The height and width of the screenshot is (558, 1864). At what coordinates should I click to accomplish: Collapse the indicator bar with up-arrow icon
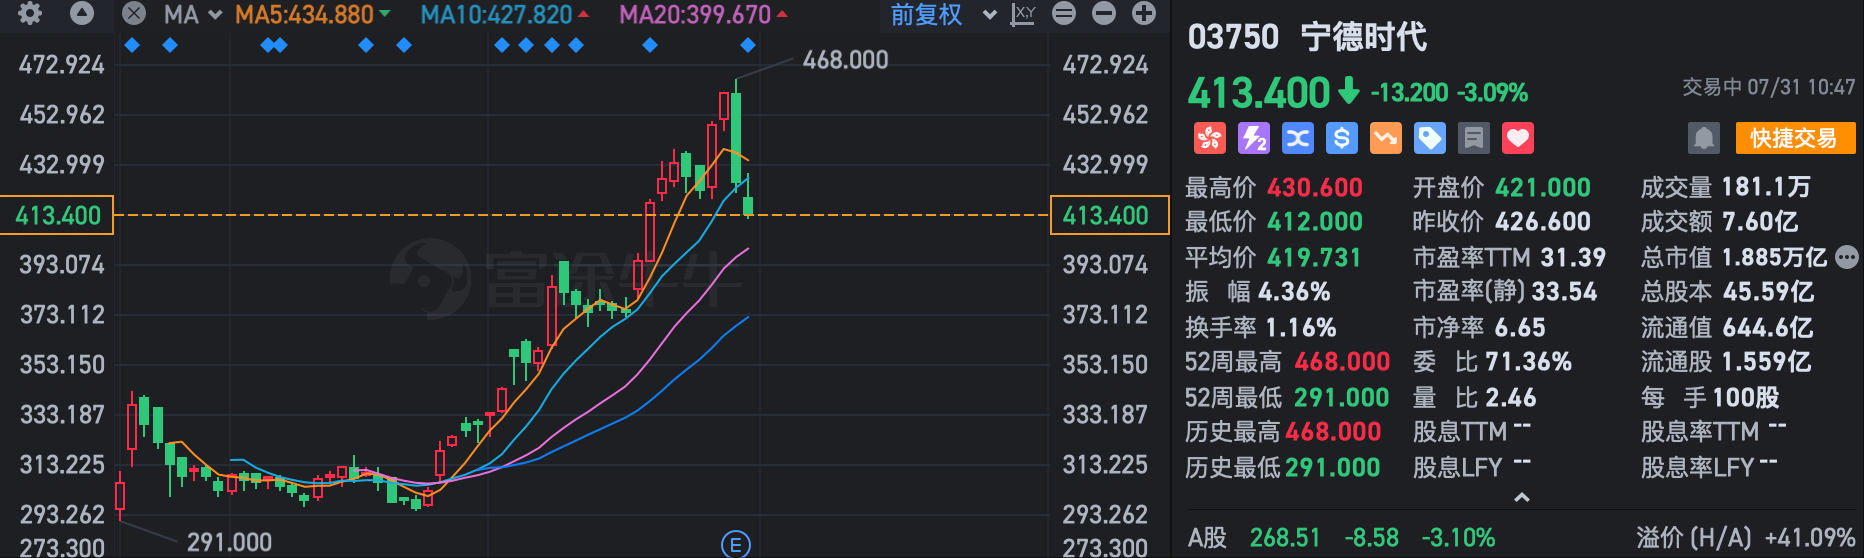[x=82, y=13]
